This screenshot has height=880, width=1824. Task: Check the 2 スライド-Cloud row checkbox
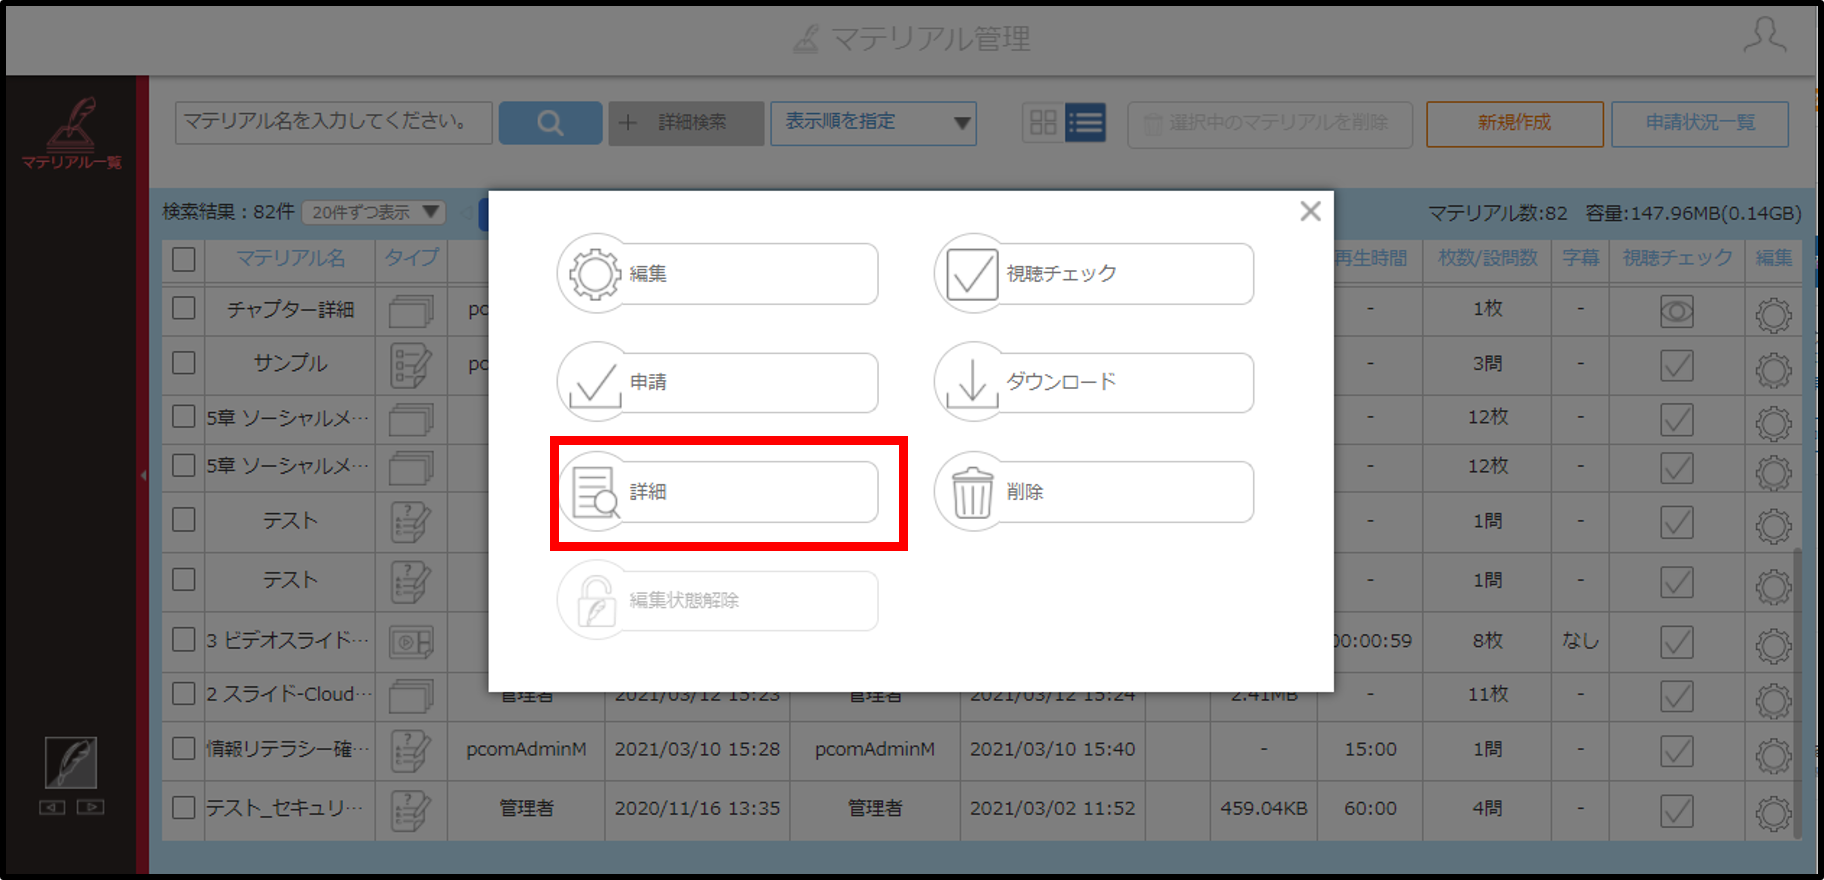pyautogui.click(x=184, y=693)
